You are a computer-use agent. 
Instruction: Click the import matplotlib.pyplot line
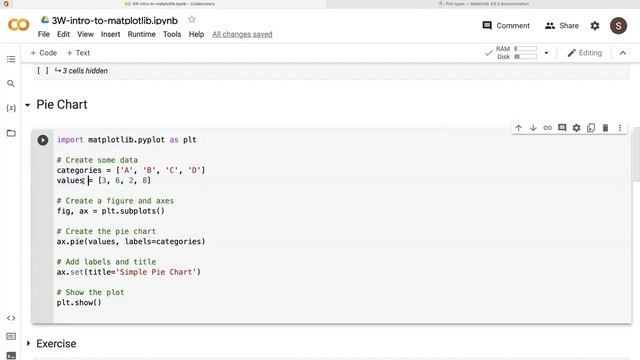[127, 140]
